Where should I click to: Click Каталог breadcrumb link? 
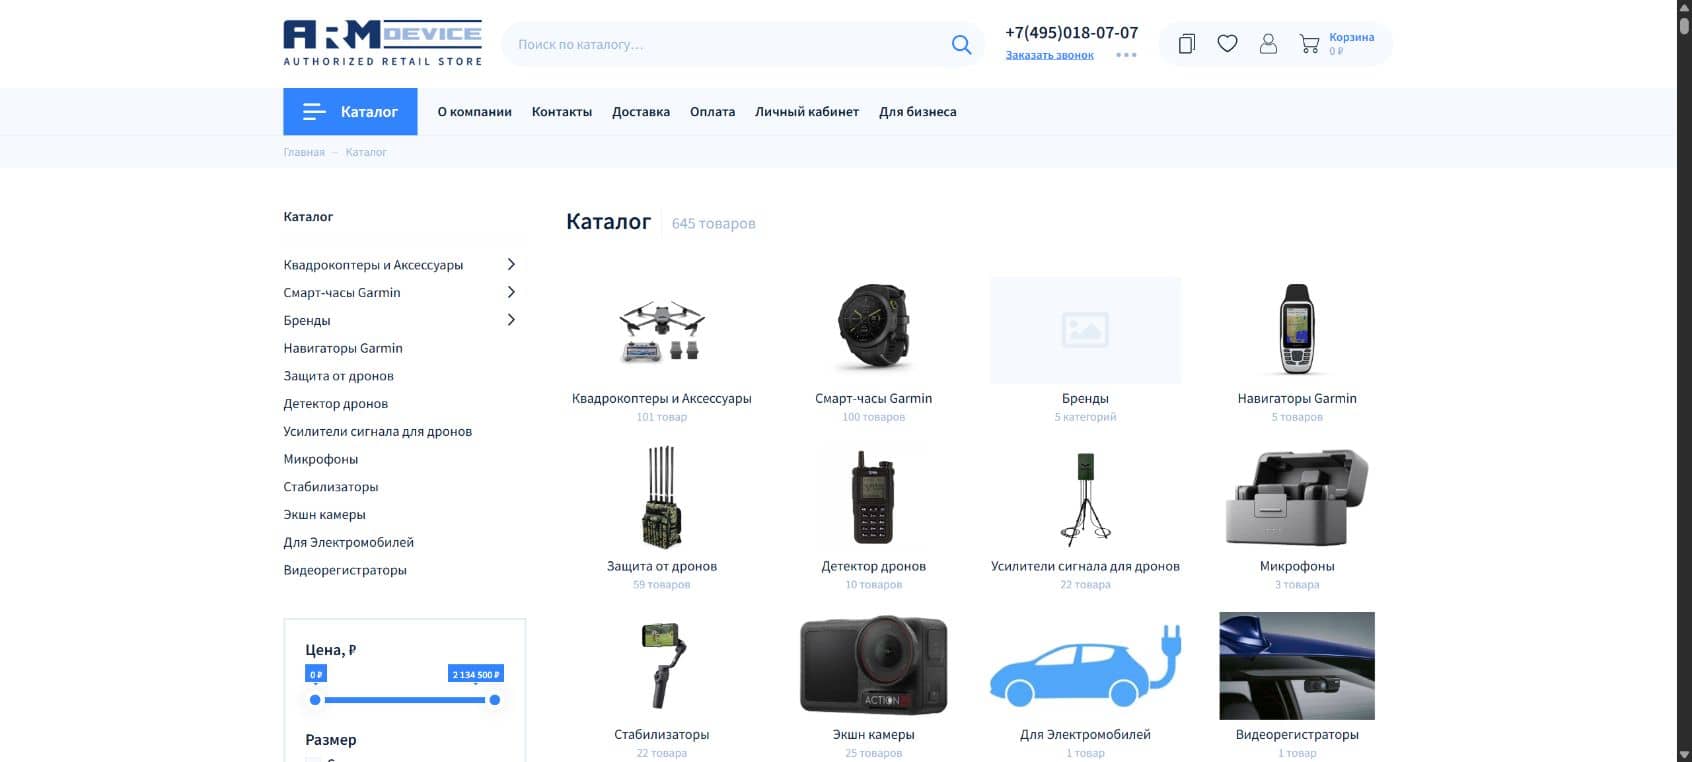366,152
